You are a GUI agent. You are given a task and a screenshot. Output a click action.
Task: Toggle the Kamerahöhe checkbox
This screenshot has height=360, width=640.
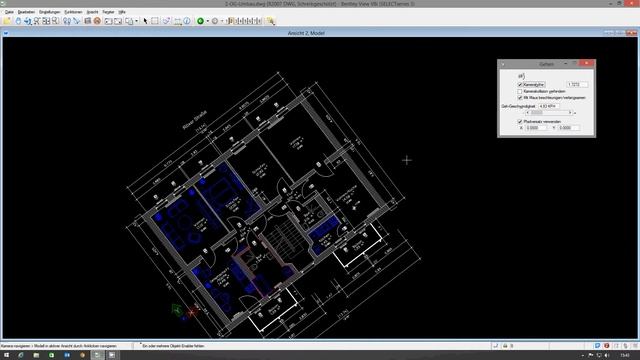pos(520,84)
